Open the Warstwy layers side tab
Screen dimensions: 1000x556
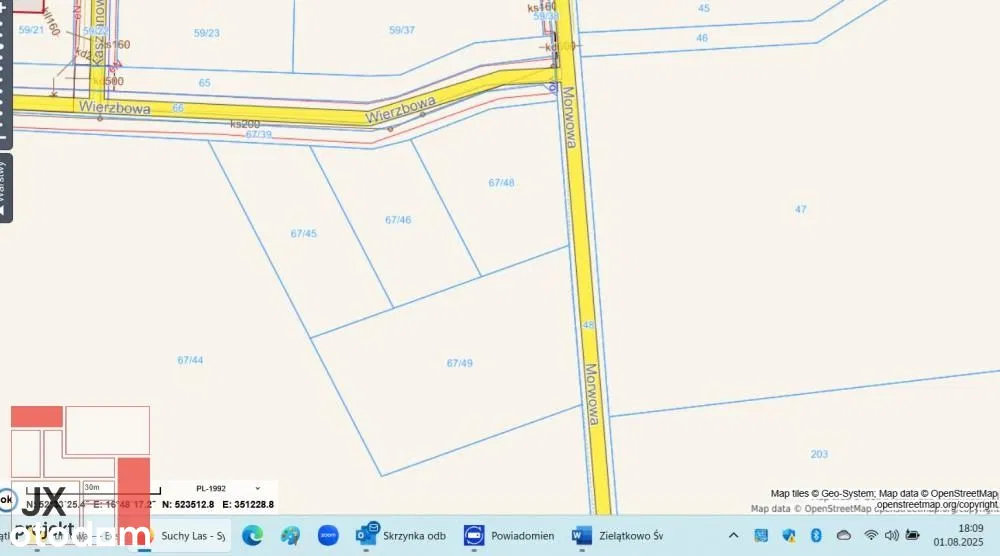point(5,186)
